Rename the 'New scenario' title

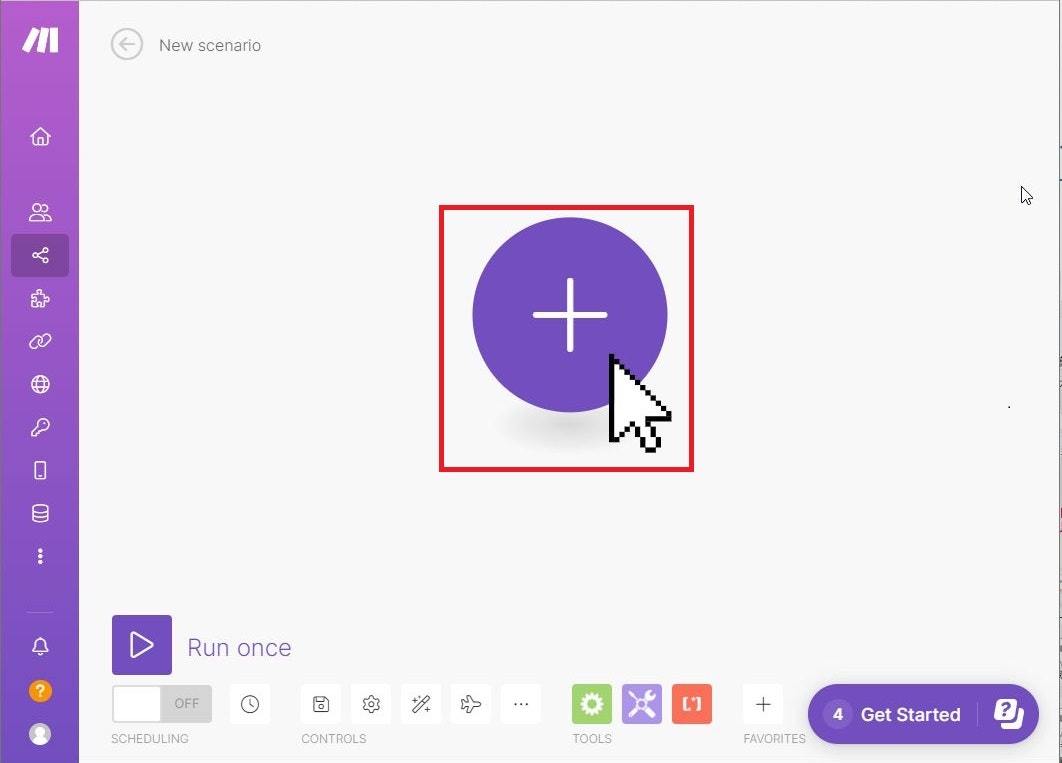click(x=210, y=45)
